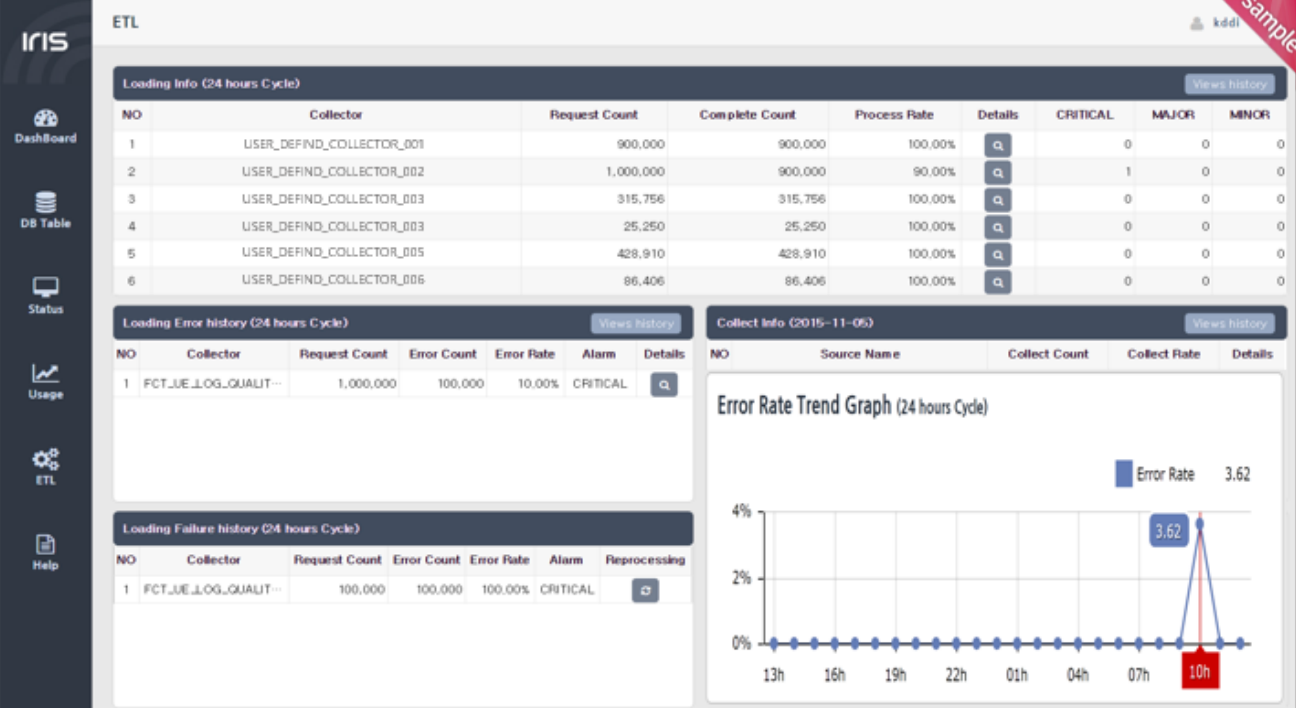
Task: Click the Reprocessing refresh icon
Action: click(645, 591)
